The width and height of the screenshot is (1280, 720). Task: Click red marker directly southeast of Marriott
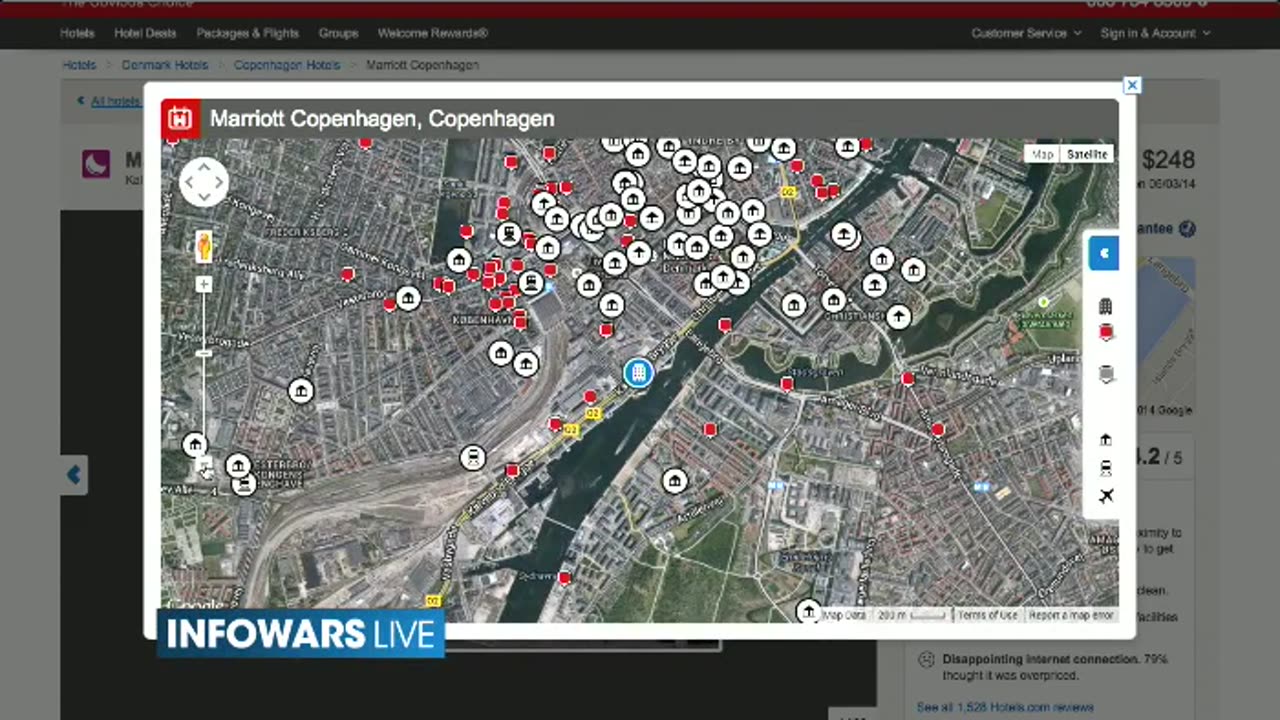pos(709,430)
